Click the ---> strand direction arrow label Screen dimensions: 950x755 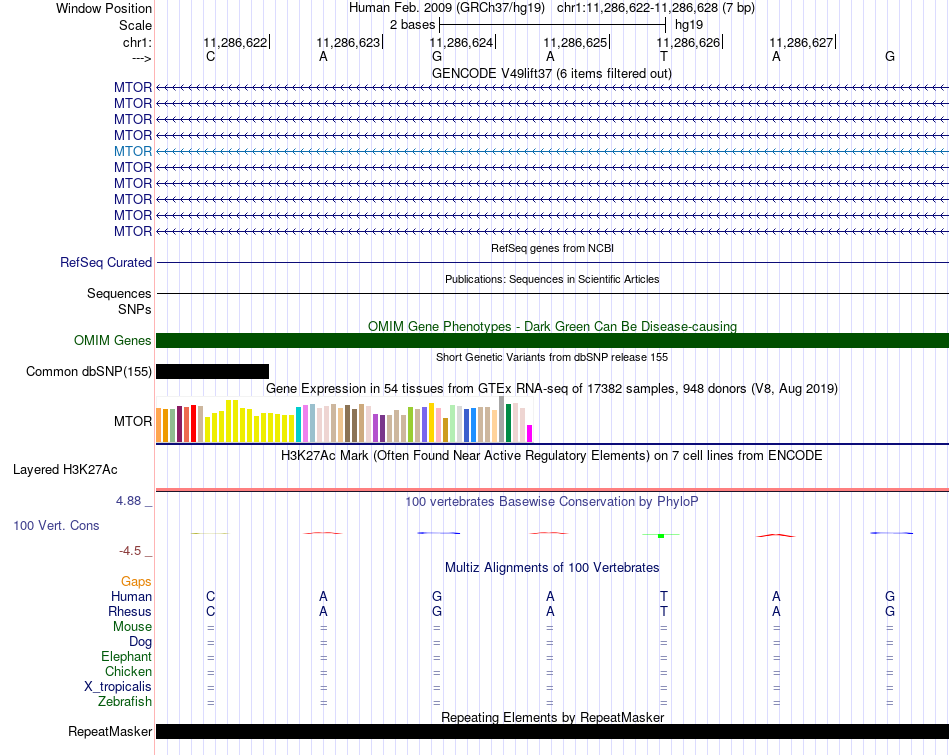click(141, 58)
